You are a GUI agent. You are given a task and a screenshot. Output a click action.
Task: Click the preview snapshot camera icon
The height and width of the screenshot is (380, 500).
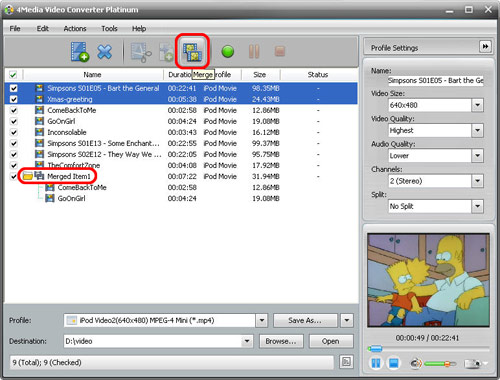pyautogui.click(x=474, y=363)
